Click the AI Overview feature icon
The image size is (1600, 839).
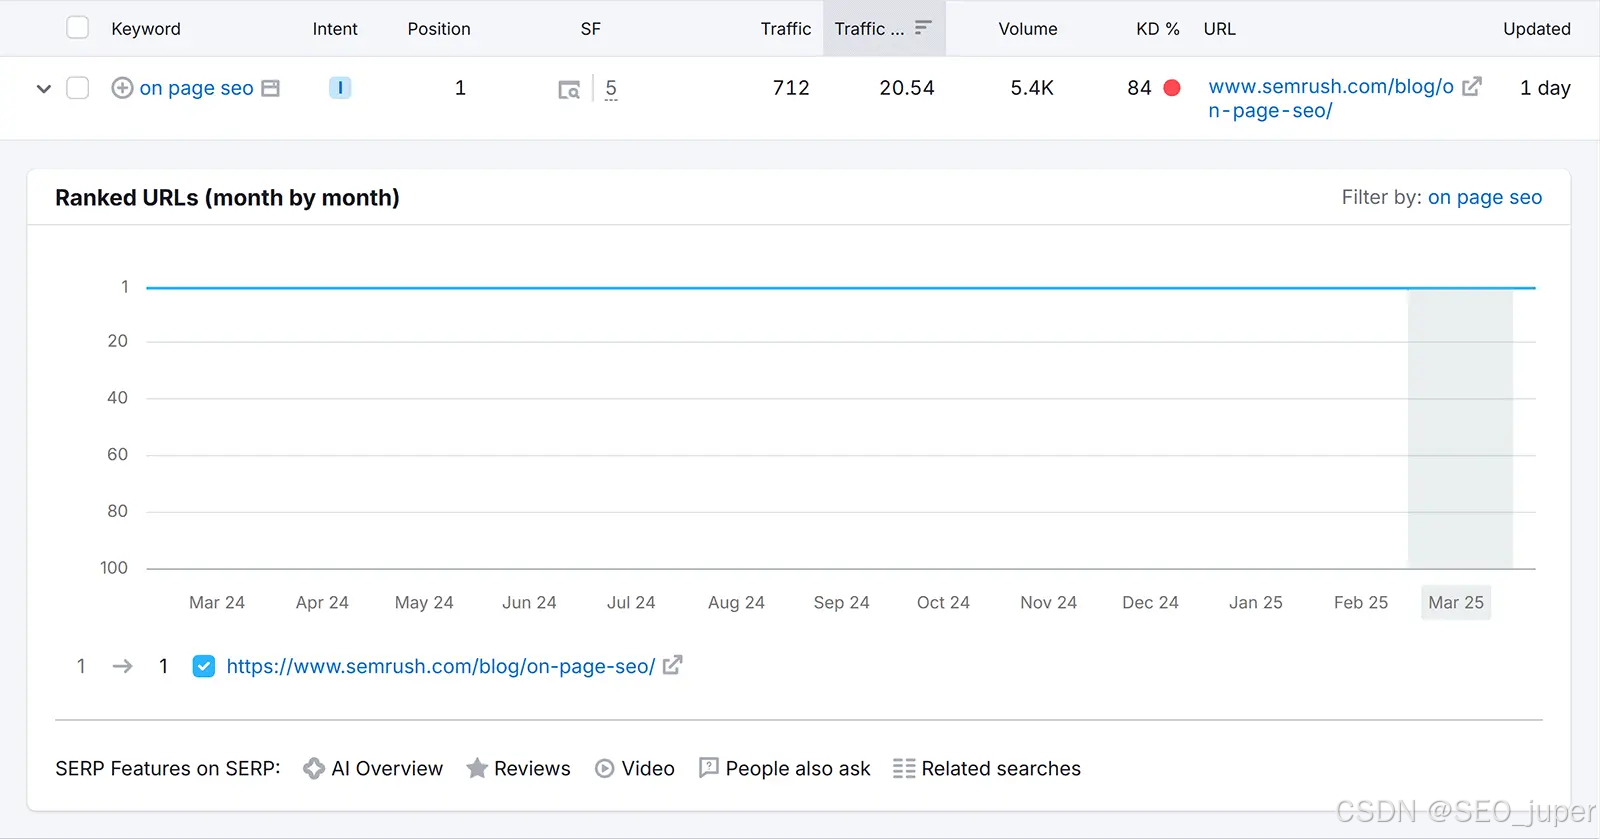[314, 768]
